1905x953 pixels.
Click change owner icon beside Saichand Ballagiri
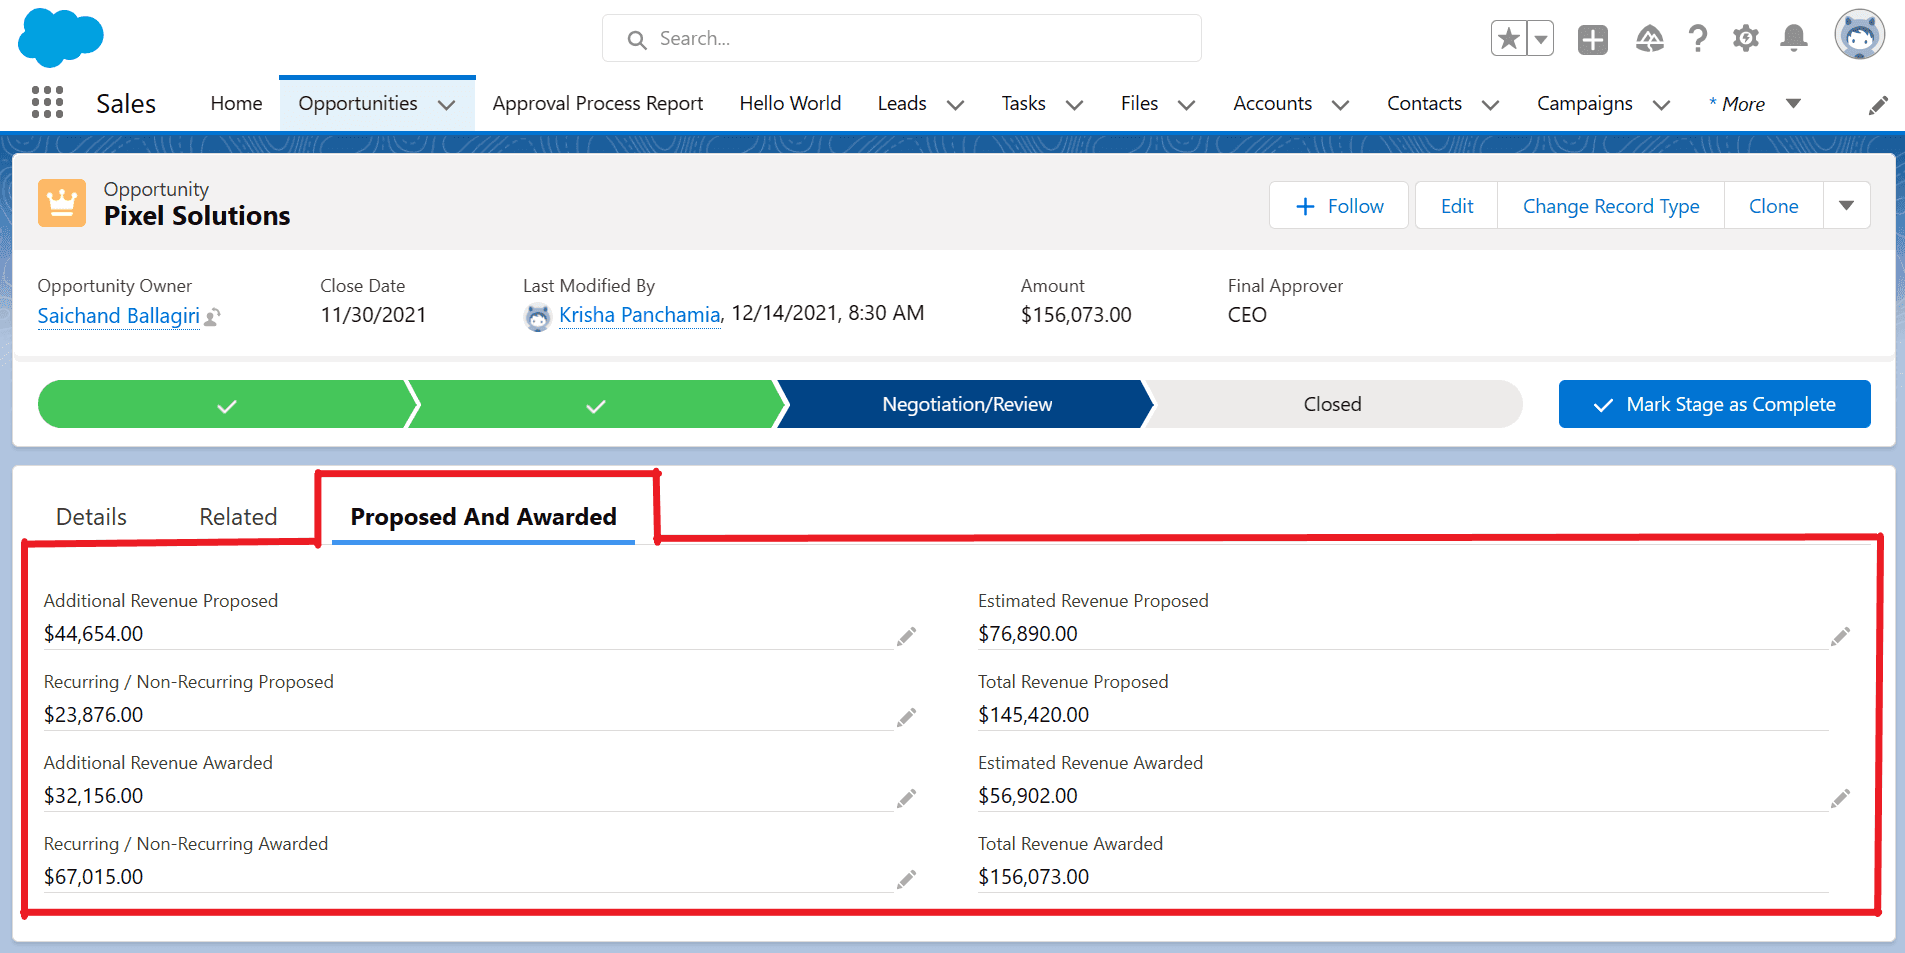tap(212, 317)
